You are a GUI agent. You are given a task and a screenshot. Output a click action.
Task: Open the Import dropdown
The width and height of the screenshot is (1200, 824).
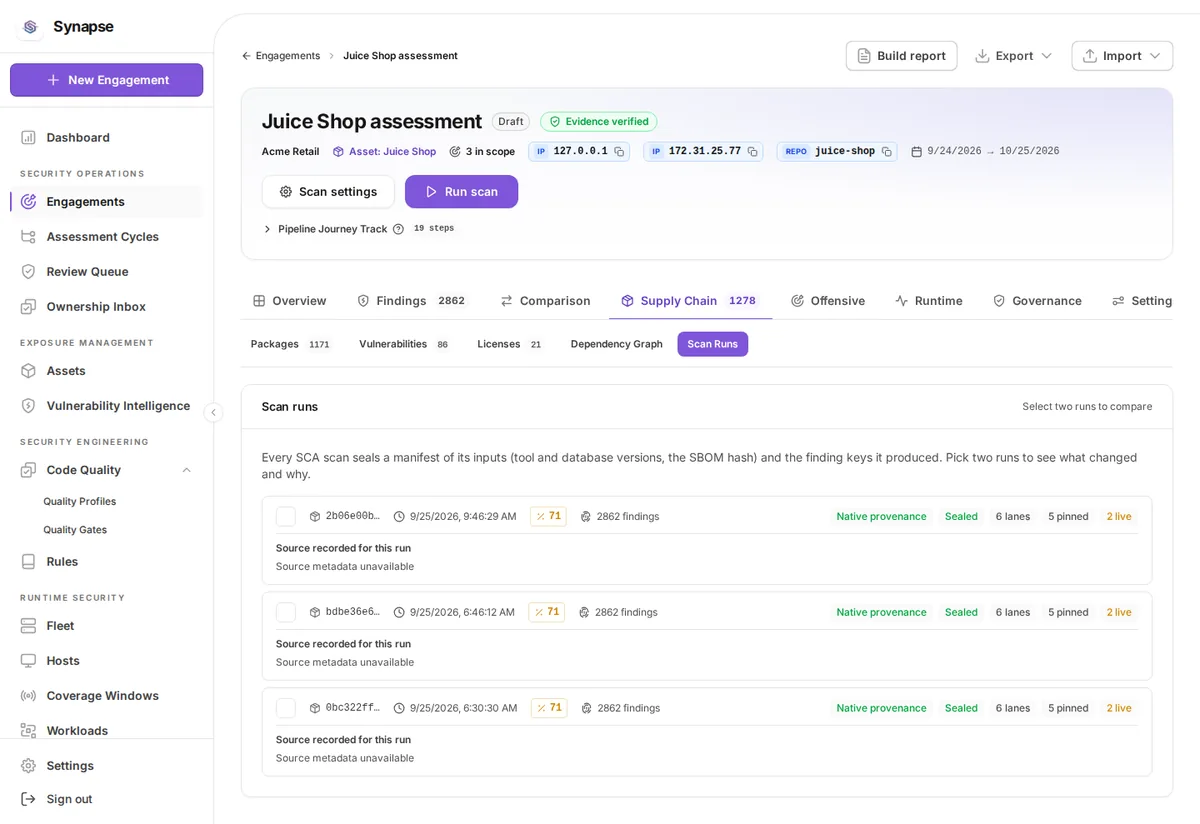(x=1122, y=56)
